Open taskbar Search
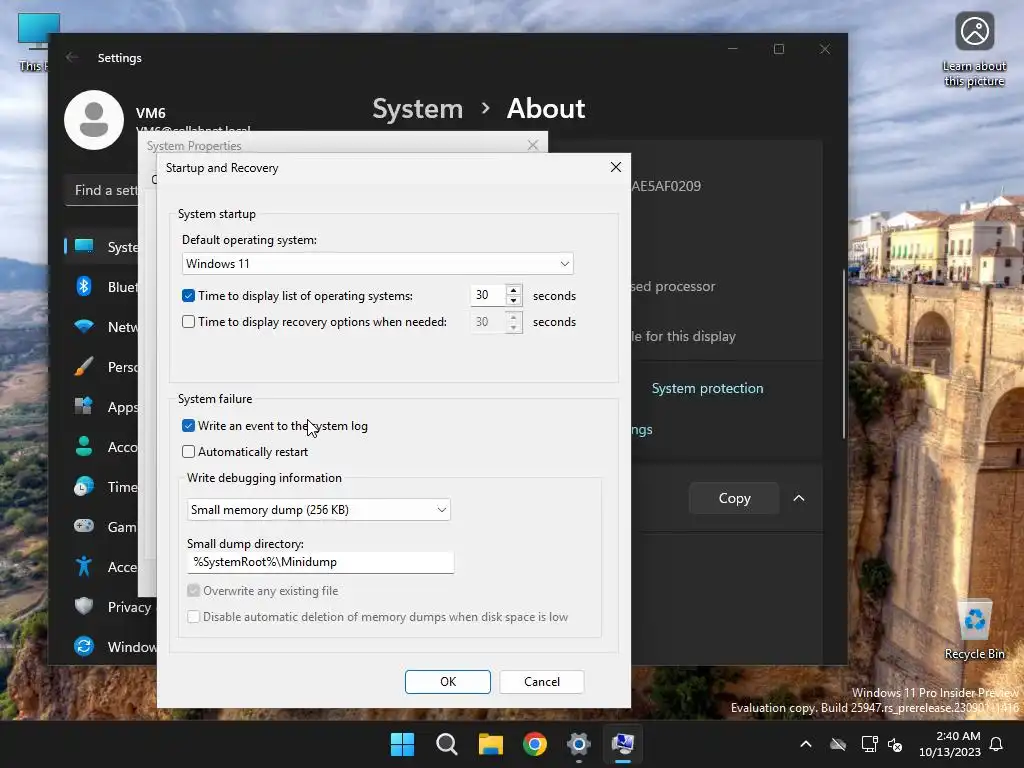 click(x=447, y=744)
